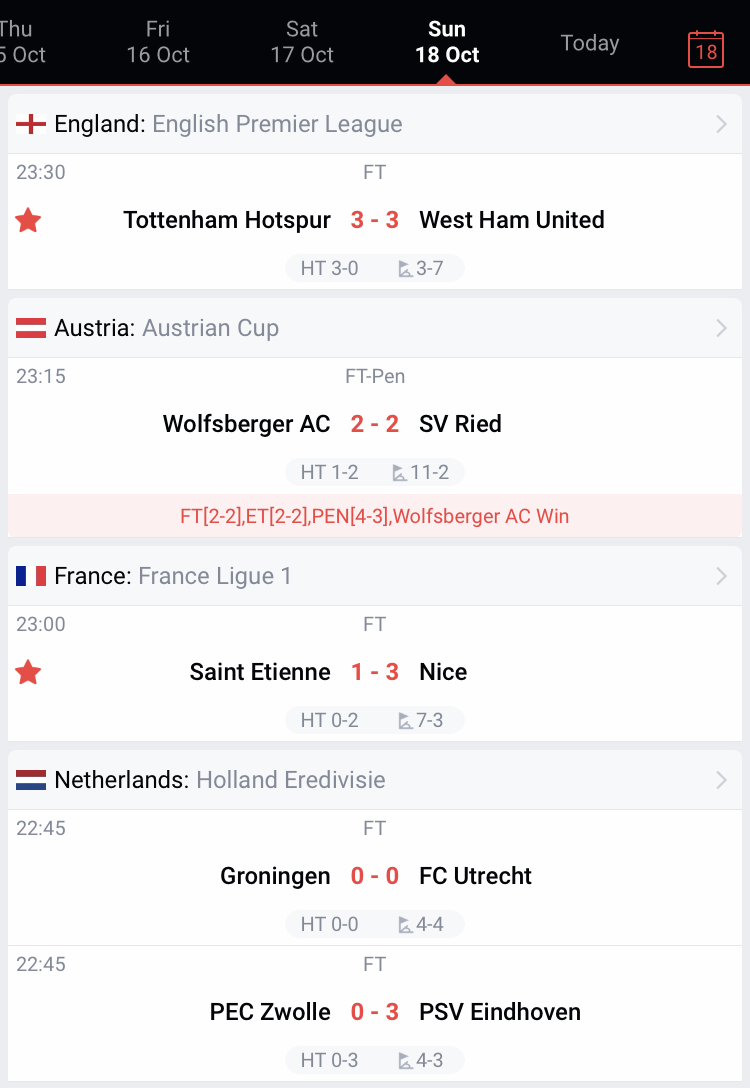This screenshot has height=1088, width=750.
Task: Click the Netherlands flag icon
Action: click(31, 780)
